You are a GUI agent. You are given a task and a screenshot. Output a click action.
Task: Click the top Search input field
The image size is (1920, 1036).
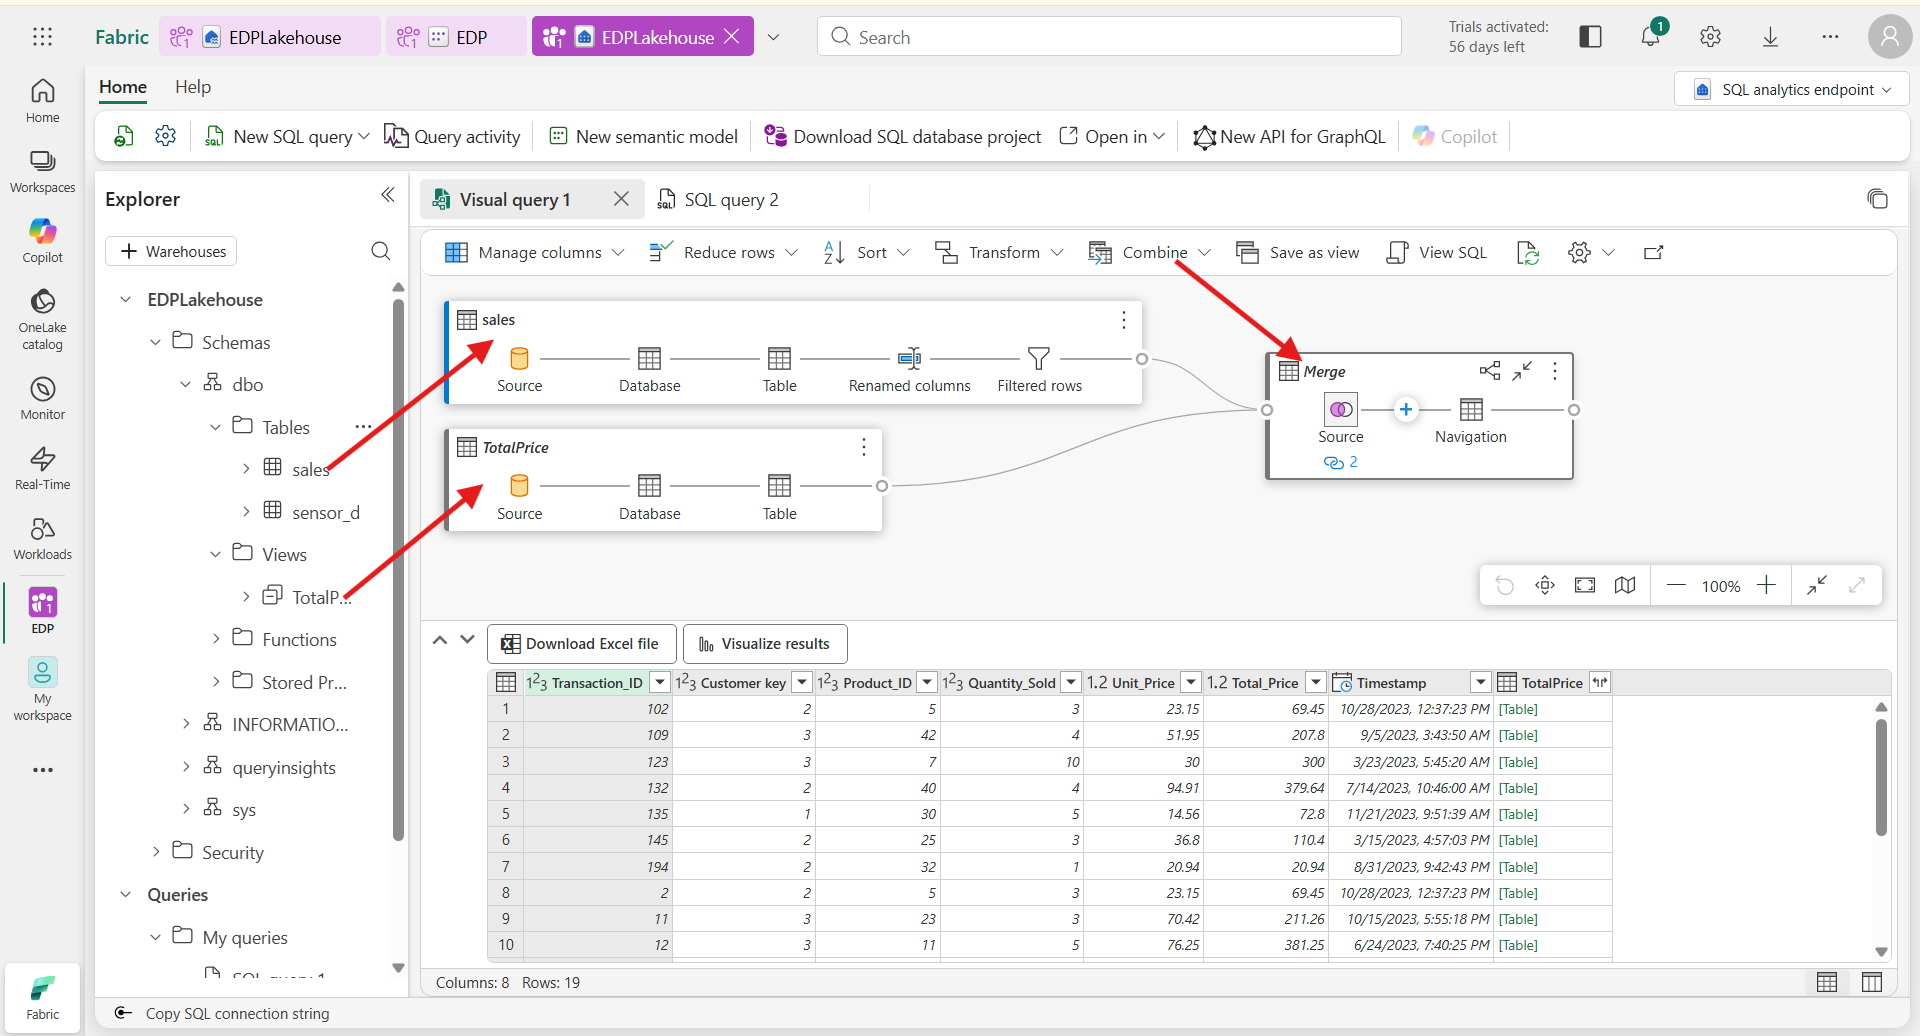click(1108, 37)
